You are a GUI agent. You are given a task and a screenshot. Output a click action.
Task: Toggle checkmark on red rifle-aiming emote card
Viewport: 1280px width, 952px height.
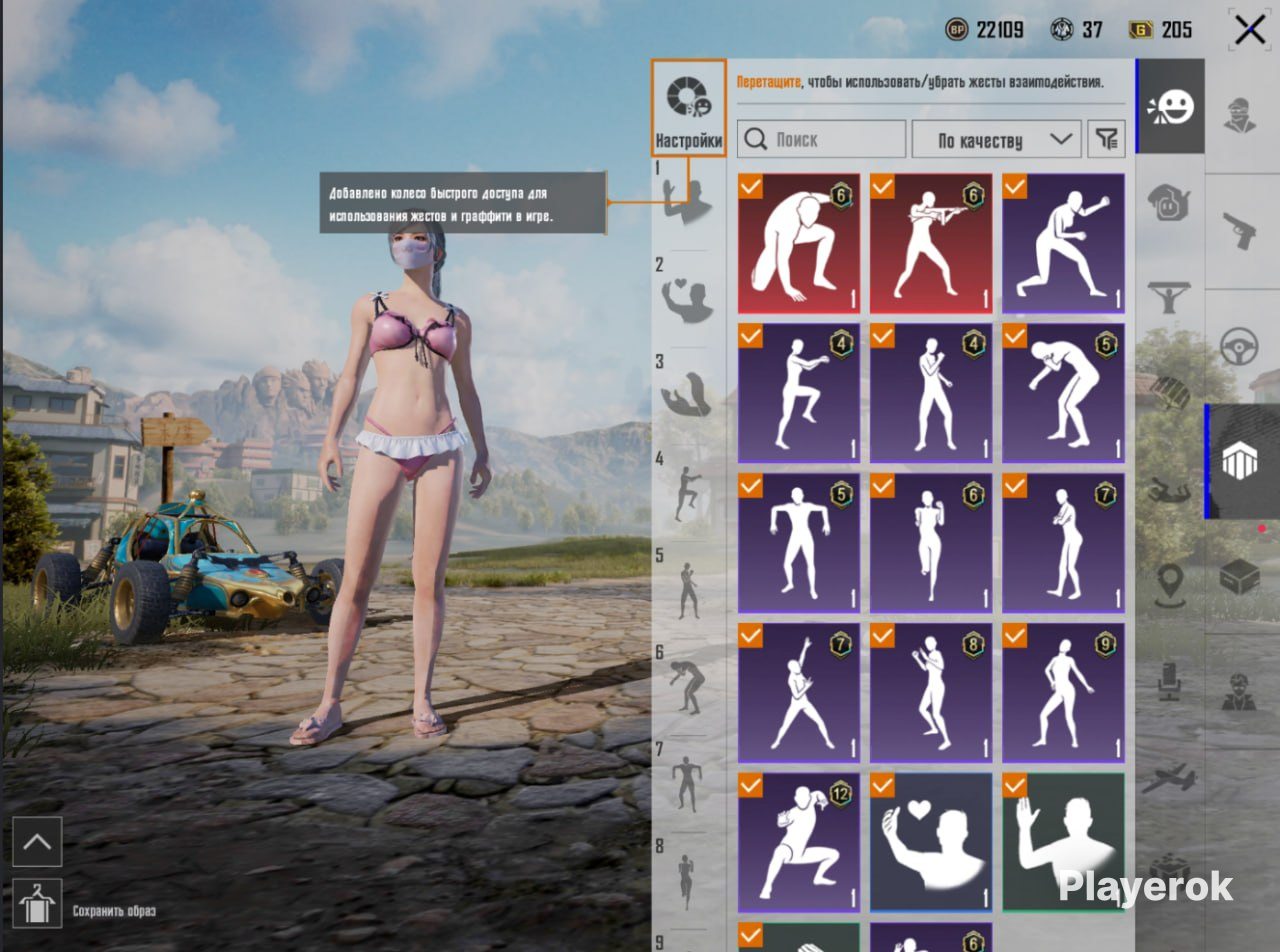(882, 187)
